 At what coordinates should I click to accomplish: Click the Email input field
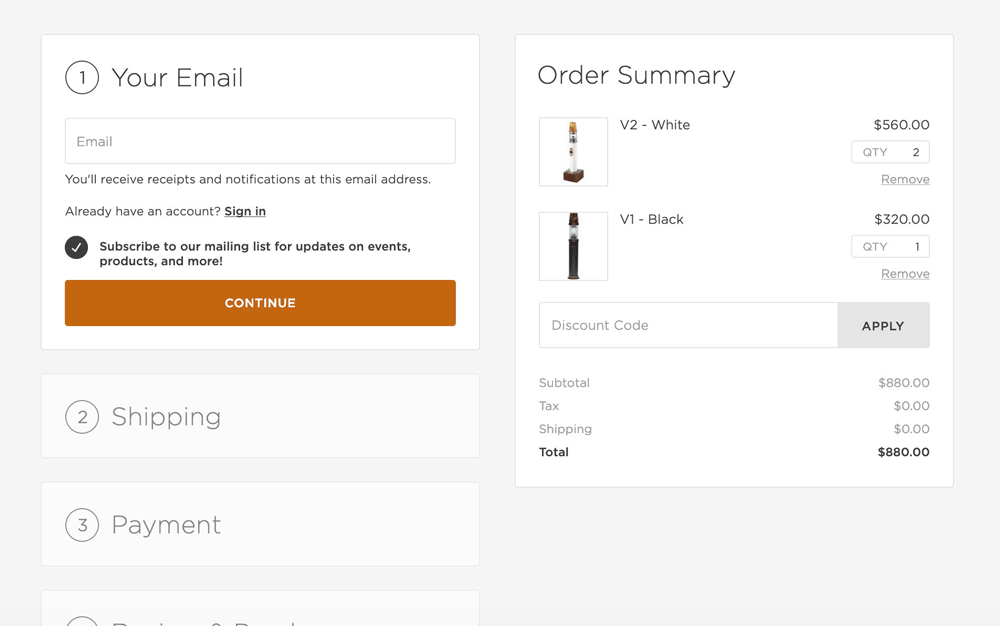(260, 141)
